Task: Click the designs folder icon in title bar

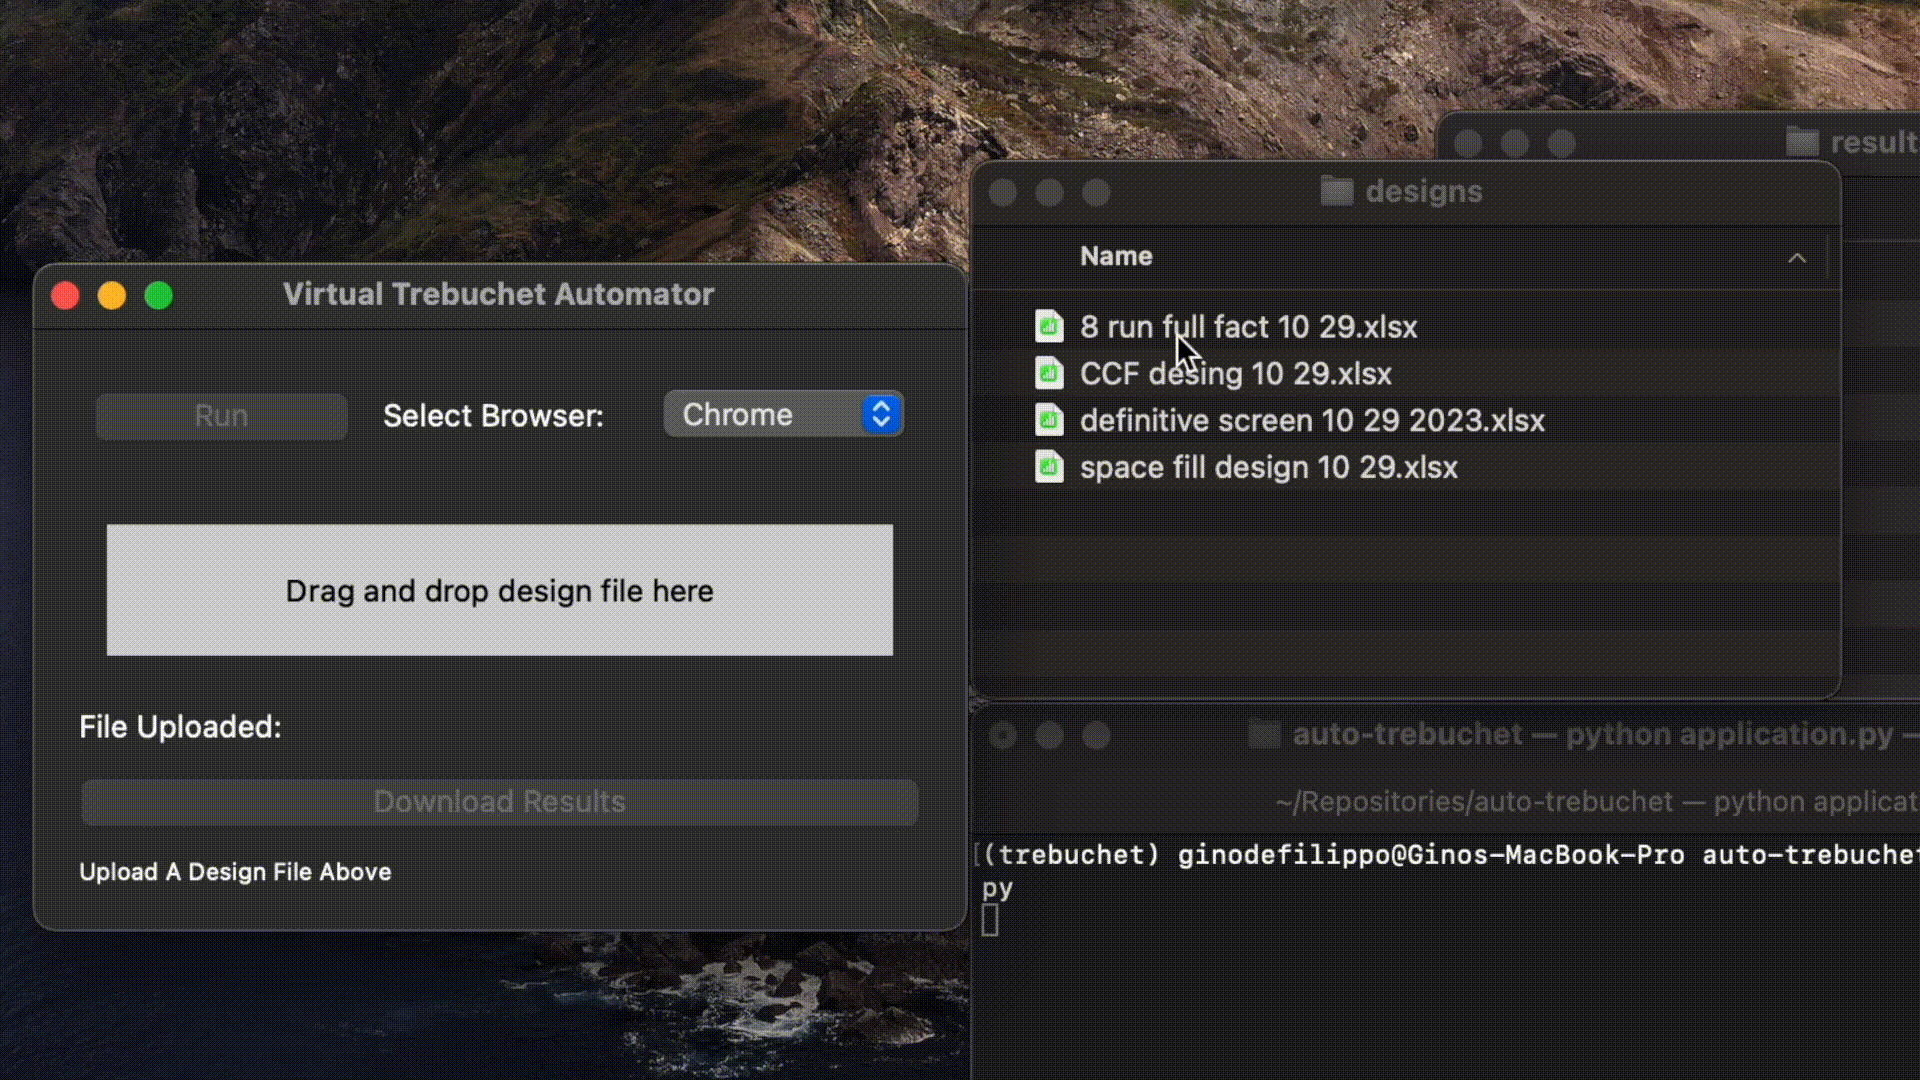Action: tap(1336, 191)
